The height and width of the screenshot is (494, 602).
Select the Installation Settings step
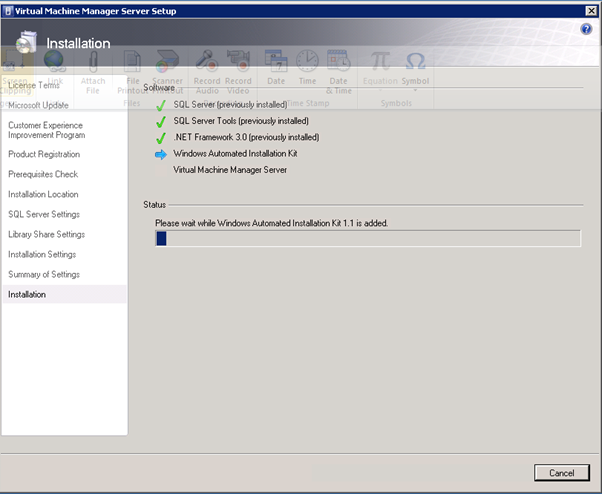point(42,254)
